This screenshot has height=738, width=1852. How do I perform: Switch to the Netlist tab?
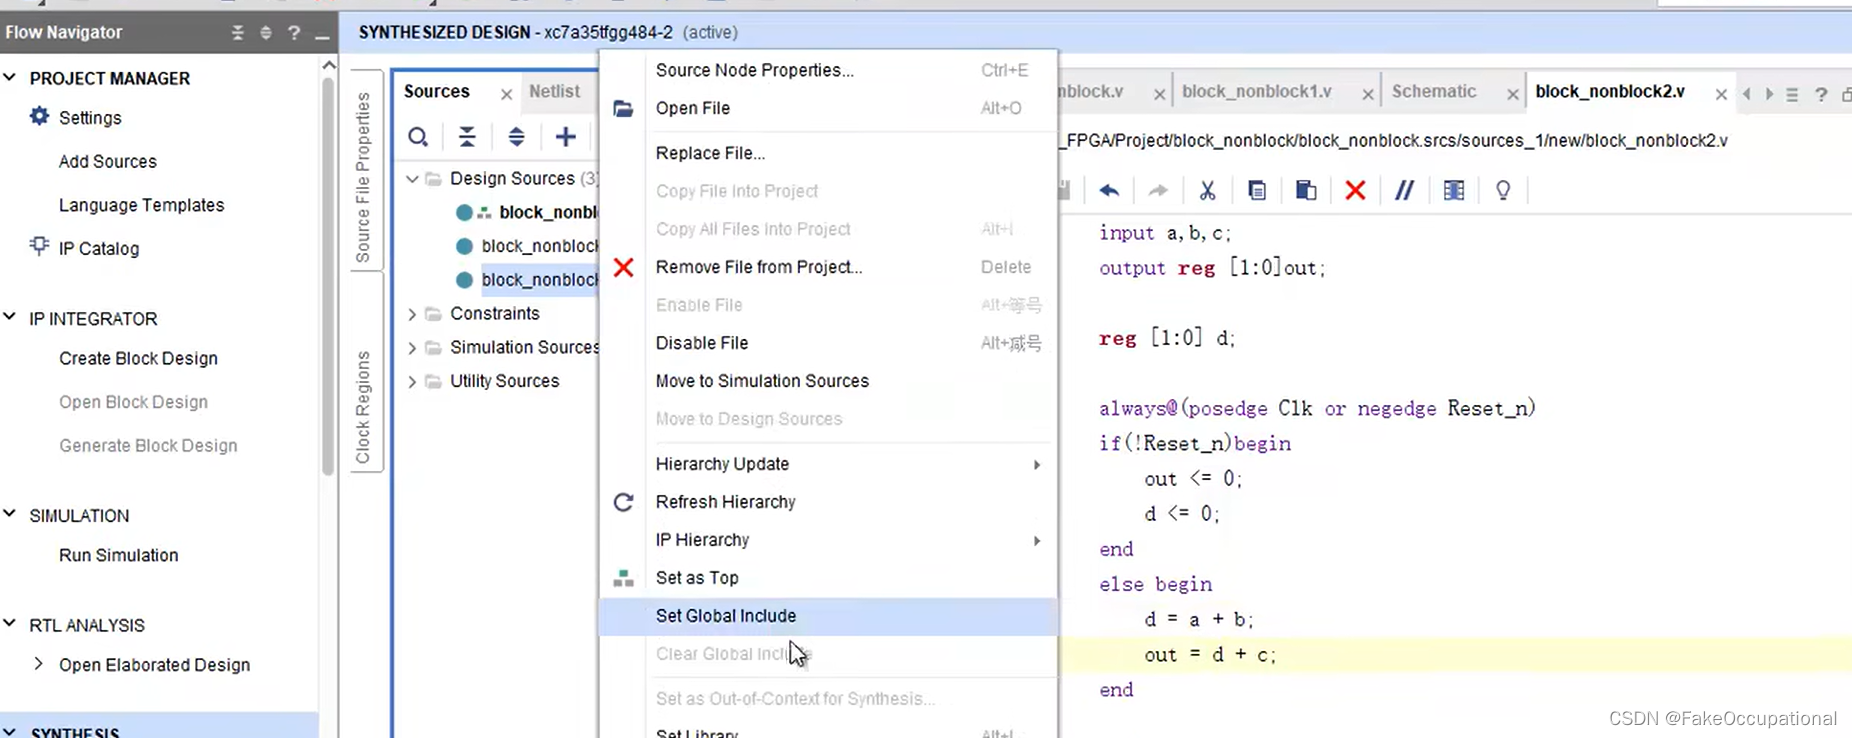[x=554, y=91]
